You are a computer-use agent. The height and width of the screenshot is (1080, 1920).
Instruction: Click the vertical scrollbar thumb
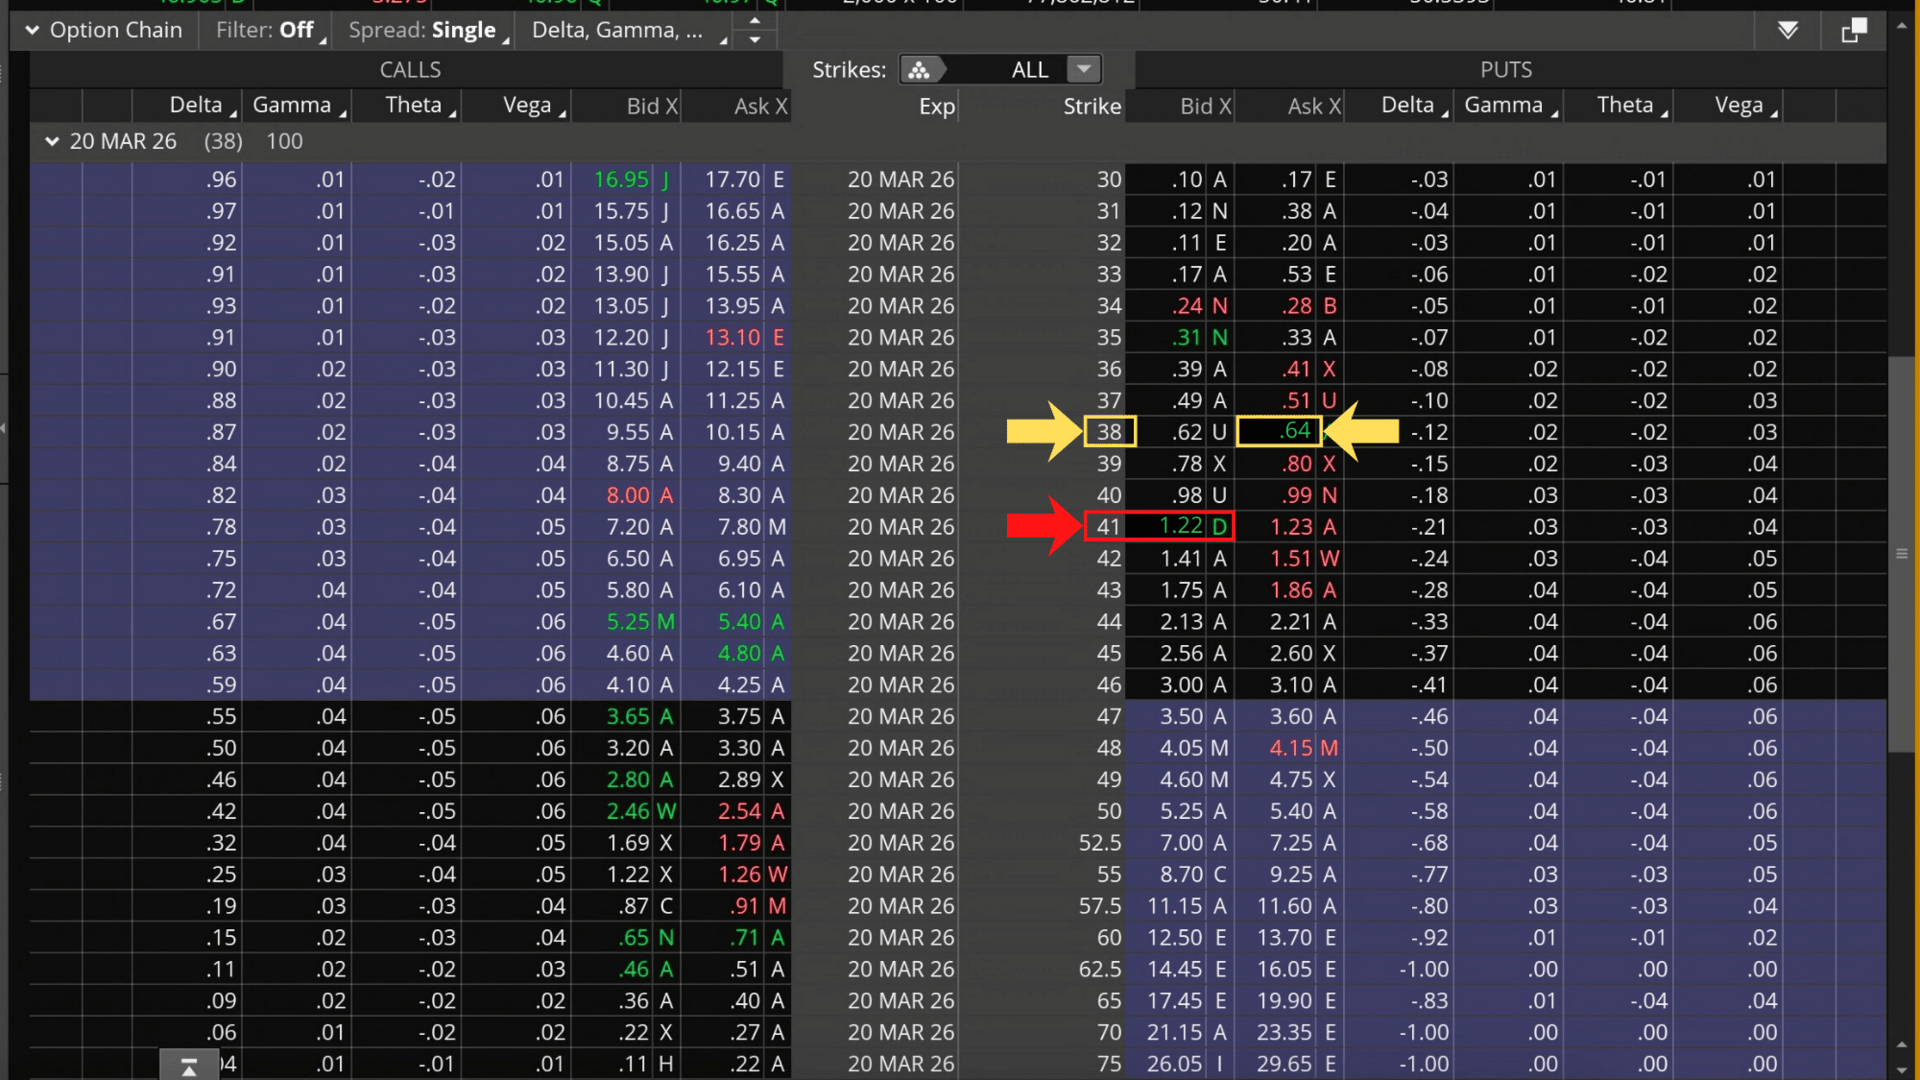coord(1901,553)
